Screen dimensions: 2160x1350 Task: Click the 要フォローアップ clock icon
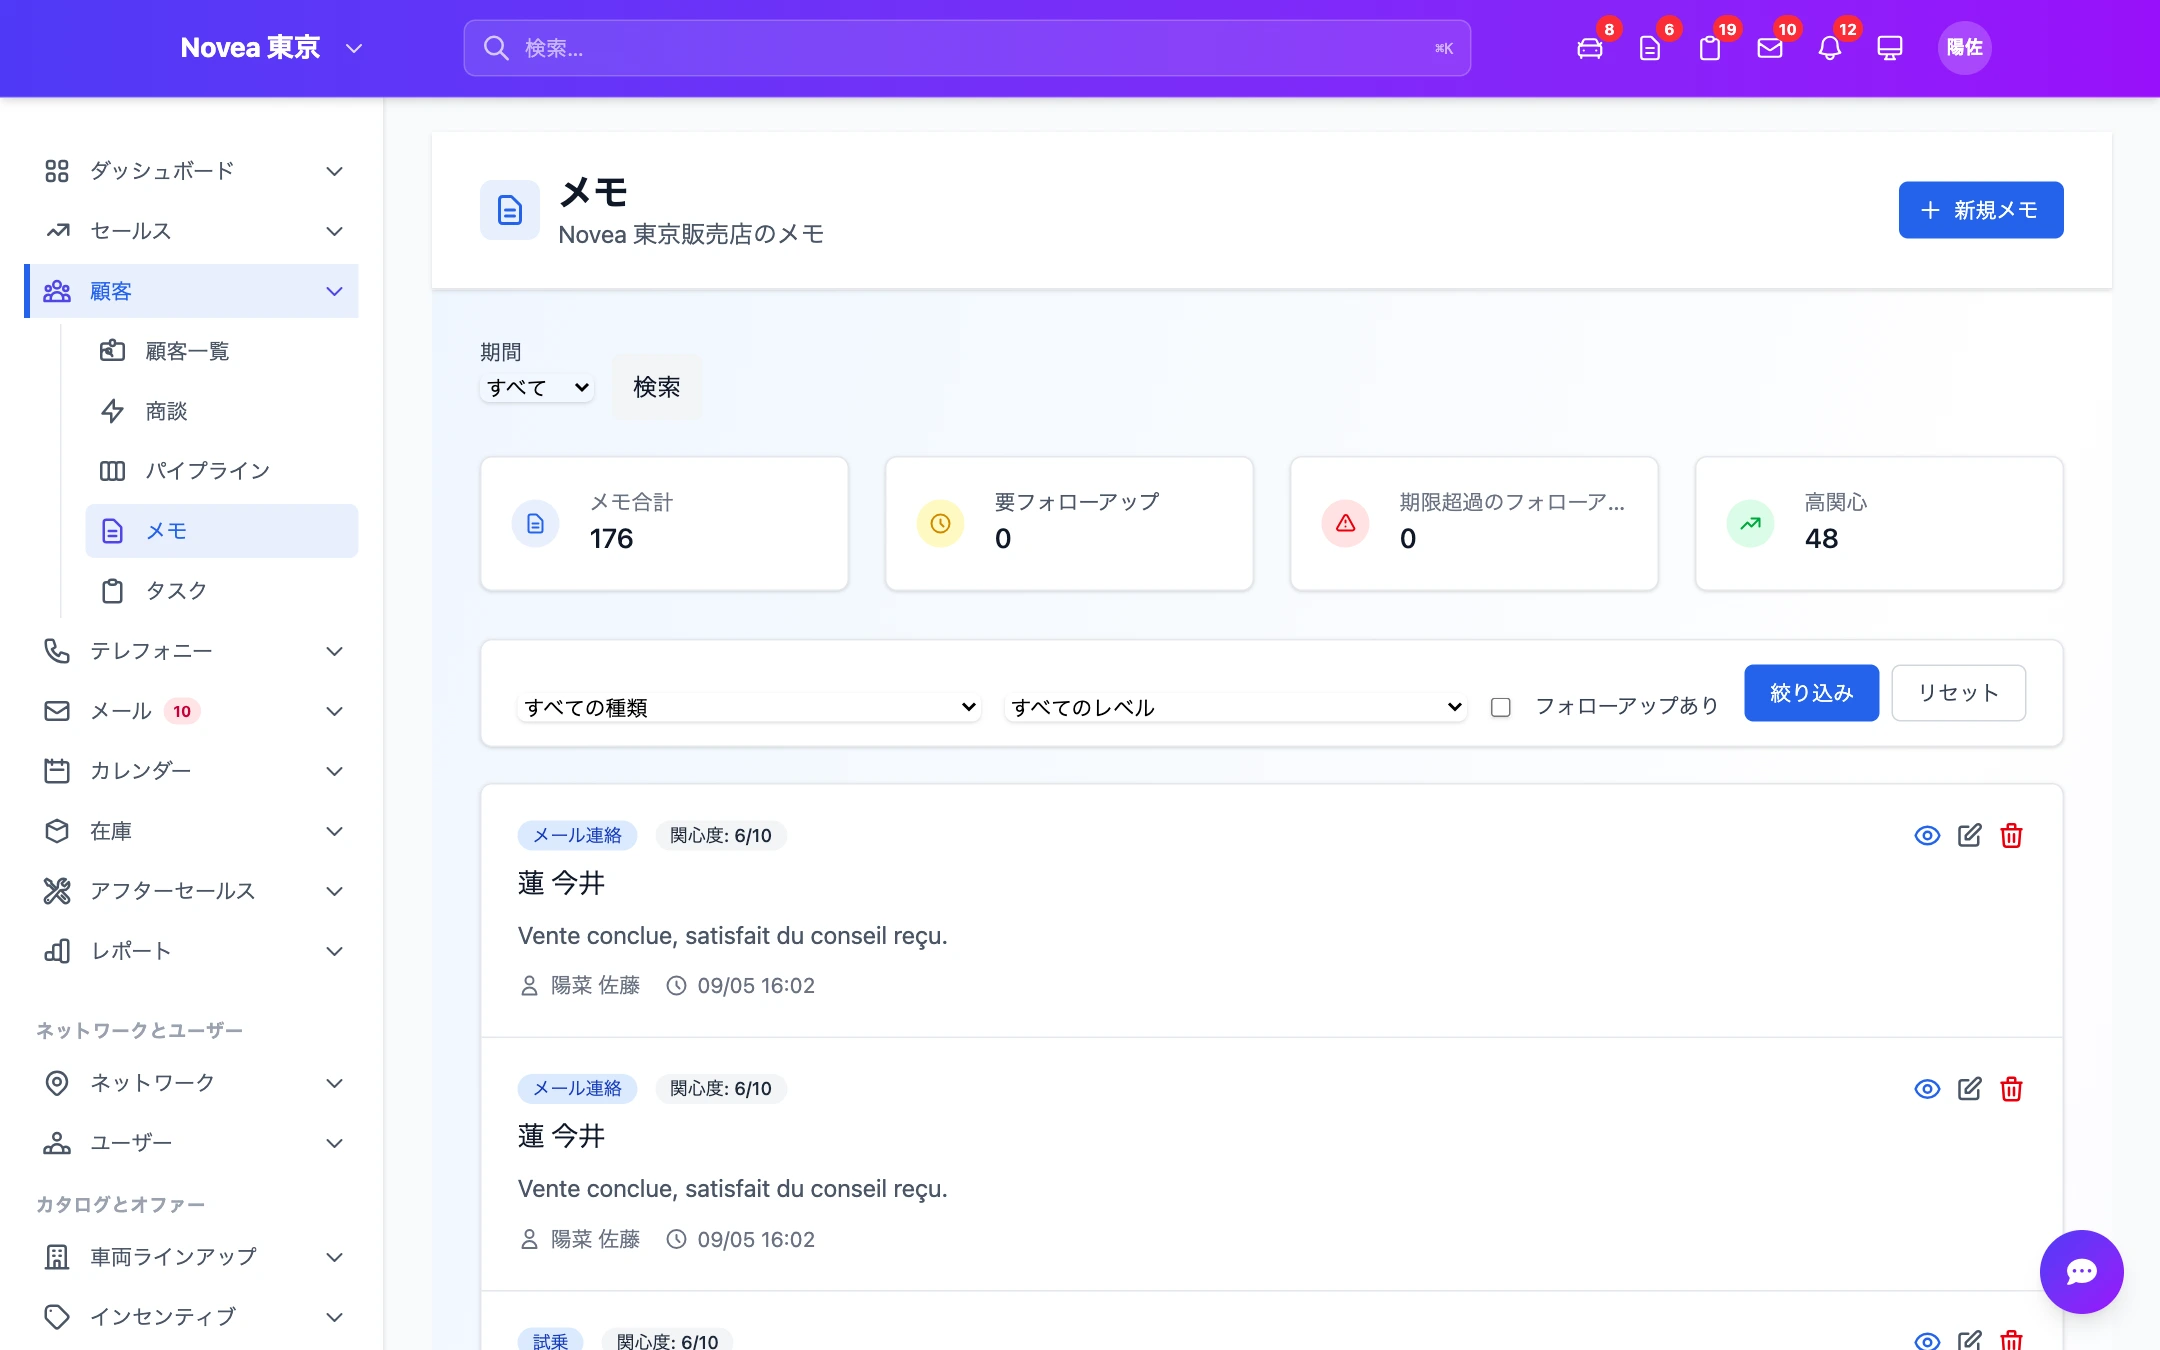[x=940, y=523]
